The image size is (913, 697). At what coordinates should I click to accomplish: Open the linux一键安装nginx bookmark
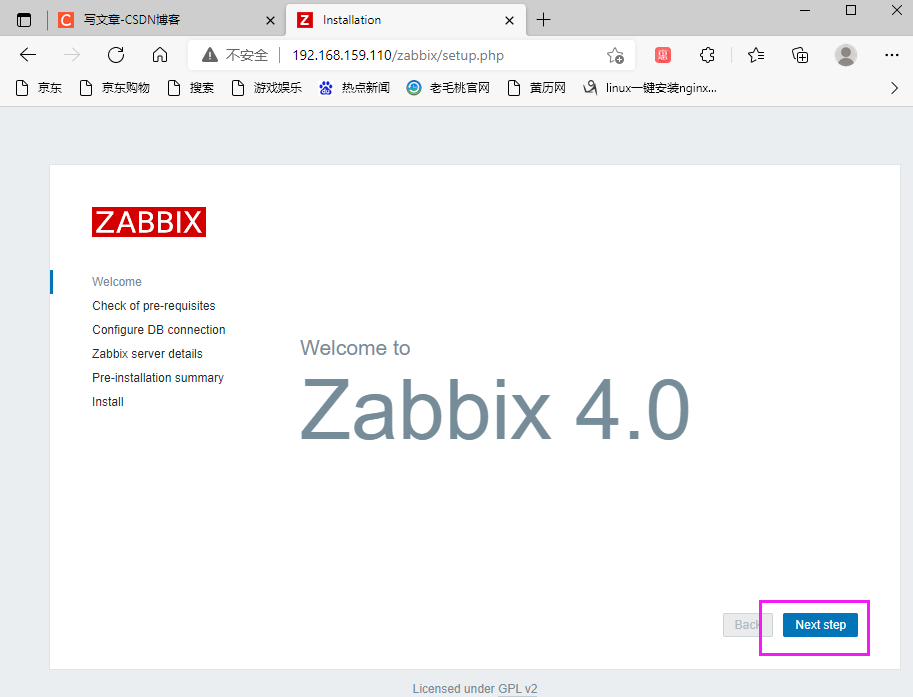click(650, 88)
